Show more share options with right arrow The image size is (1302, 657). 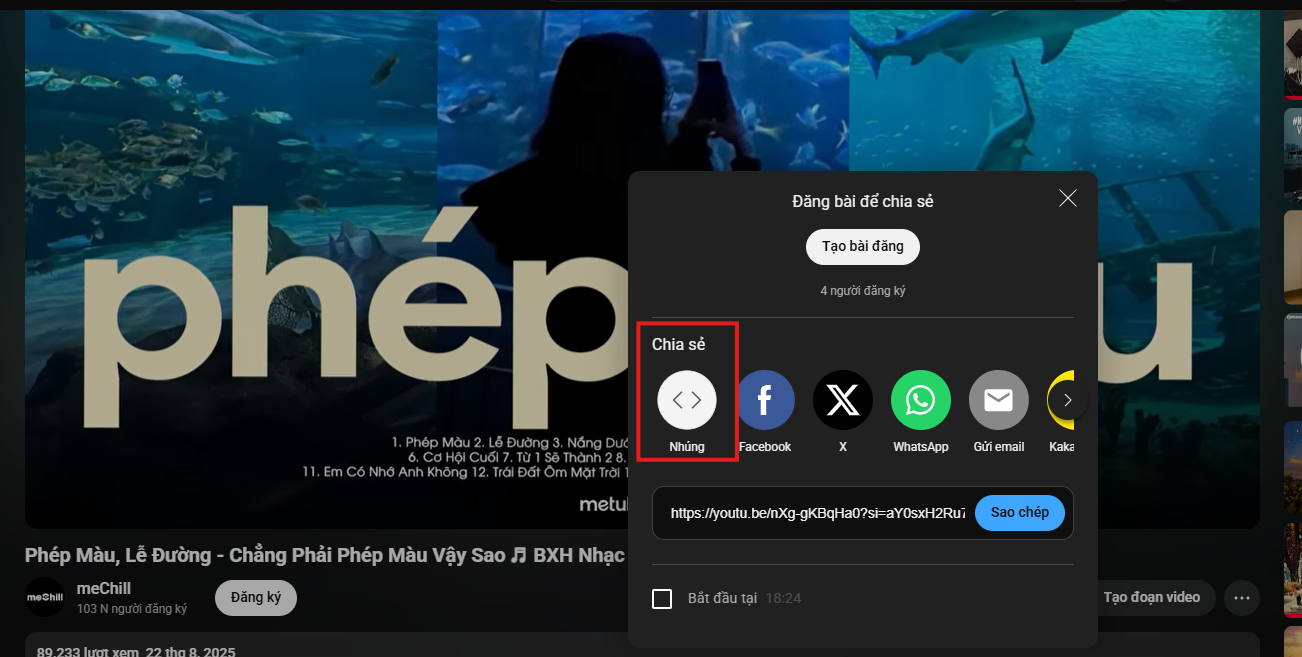coord(1068,400)
